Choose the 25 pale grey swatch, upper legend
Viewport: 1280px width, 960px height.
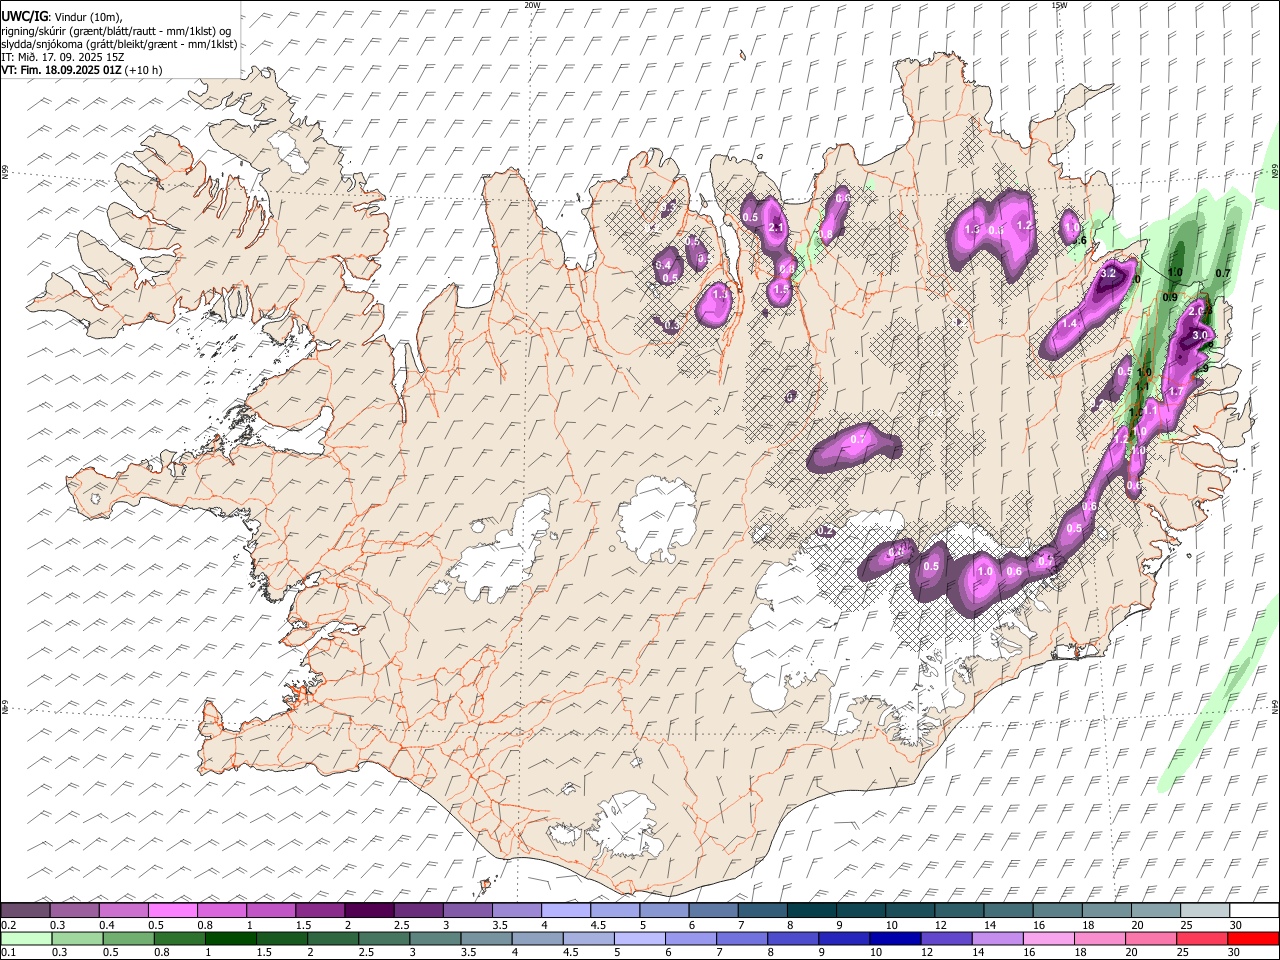[x=1204, y=911]
